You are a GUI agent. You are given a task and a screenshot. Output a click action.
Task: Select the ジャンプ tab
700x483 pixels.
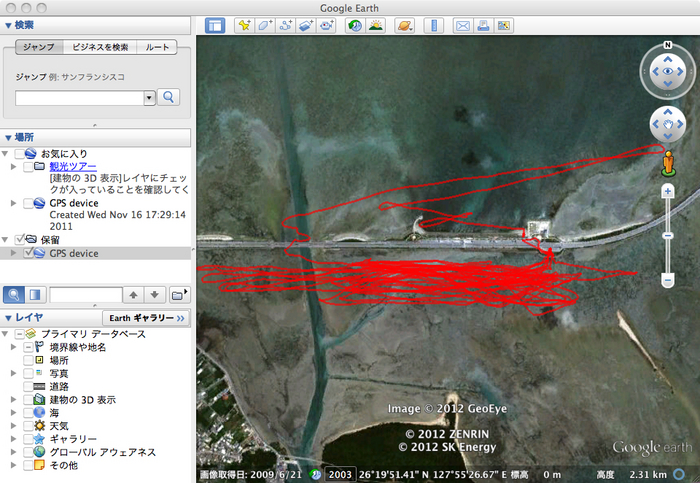(x=39, y=47)
